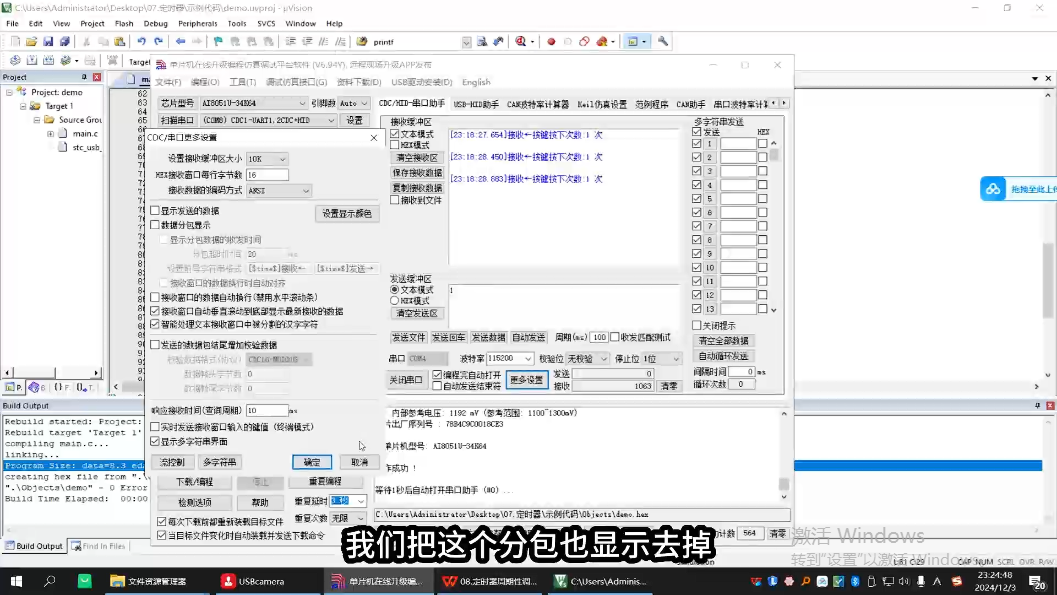The width and height of the screenshot is (1057, 595).
Task: Click the red breakpoint dot icon
Action: pyautogui.click(x=551, y=42)
